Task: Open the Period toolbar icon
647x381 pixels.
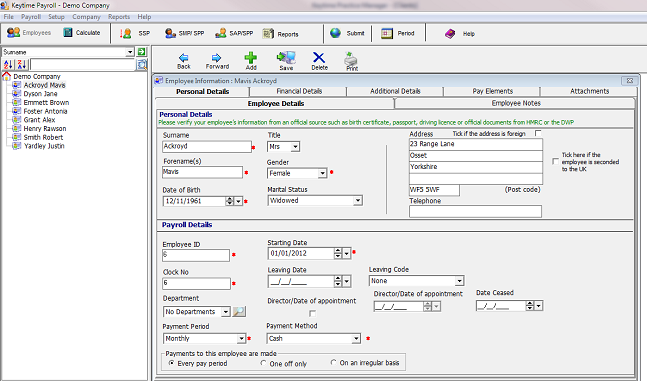Action: (387, 33)
